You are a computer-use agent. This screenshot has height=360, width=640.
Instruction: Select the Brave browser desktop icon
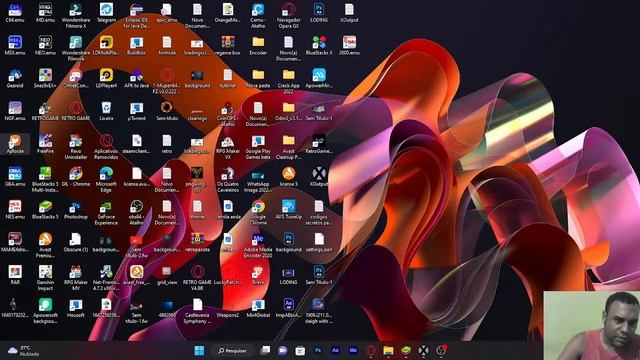coord(258,275)
